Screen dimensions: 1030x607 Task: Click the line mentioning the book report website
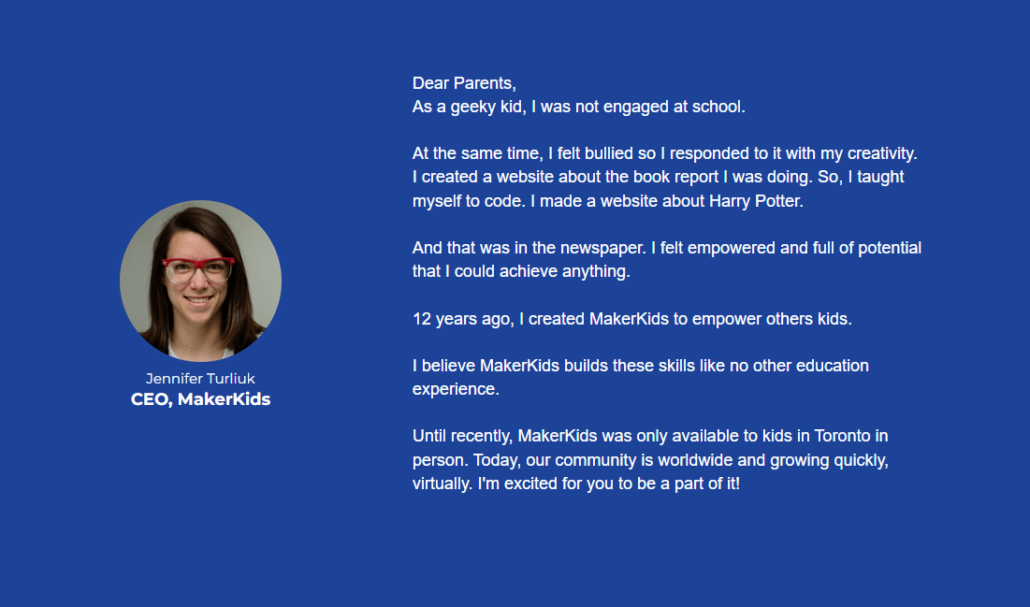click(658, 177)
